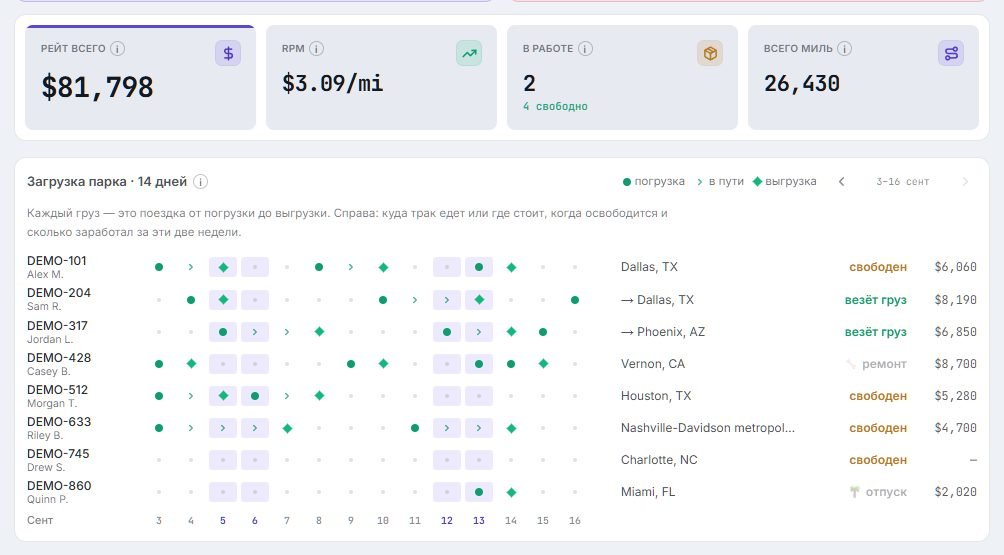This screenshot has height=555, width=1004.
Task: Click the $81,798 total rate value
Action: click(x=97, y=87)
